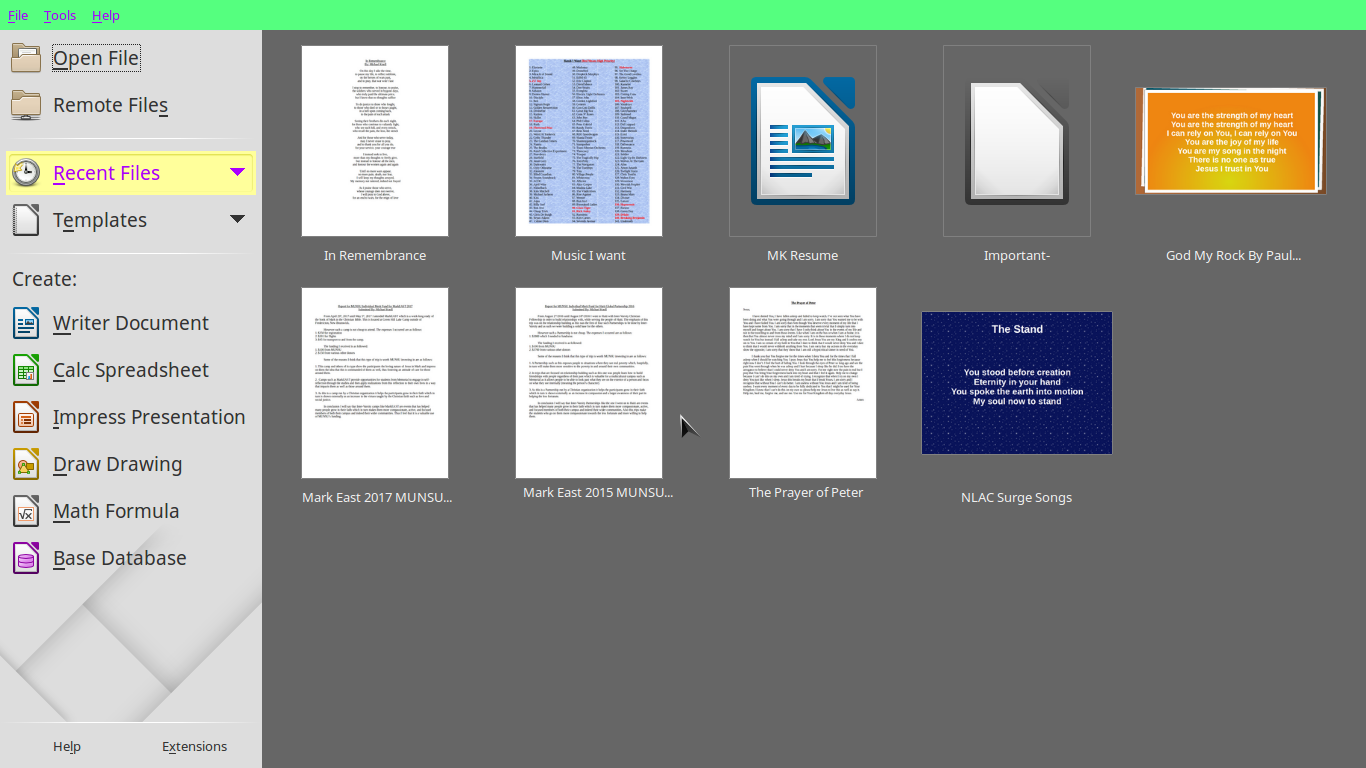Click the Math Formula icon
This screenshot has width=1366, height=768.
26,511
